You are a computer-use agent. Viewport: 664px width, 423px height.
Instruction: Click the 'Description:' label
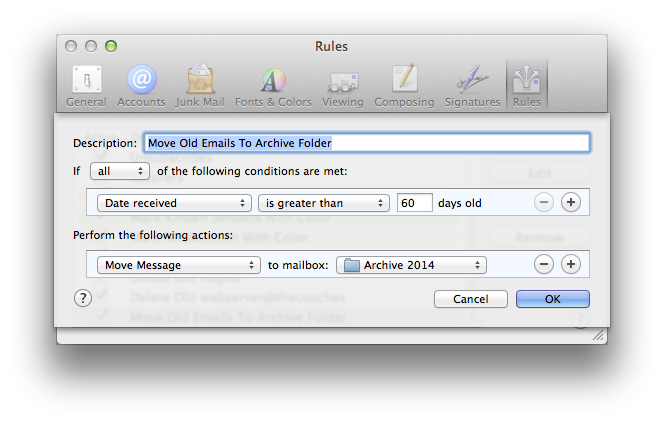pyautogui.click(x=105, y=143)
